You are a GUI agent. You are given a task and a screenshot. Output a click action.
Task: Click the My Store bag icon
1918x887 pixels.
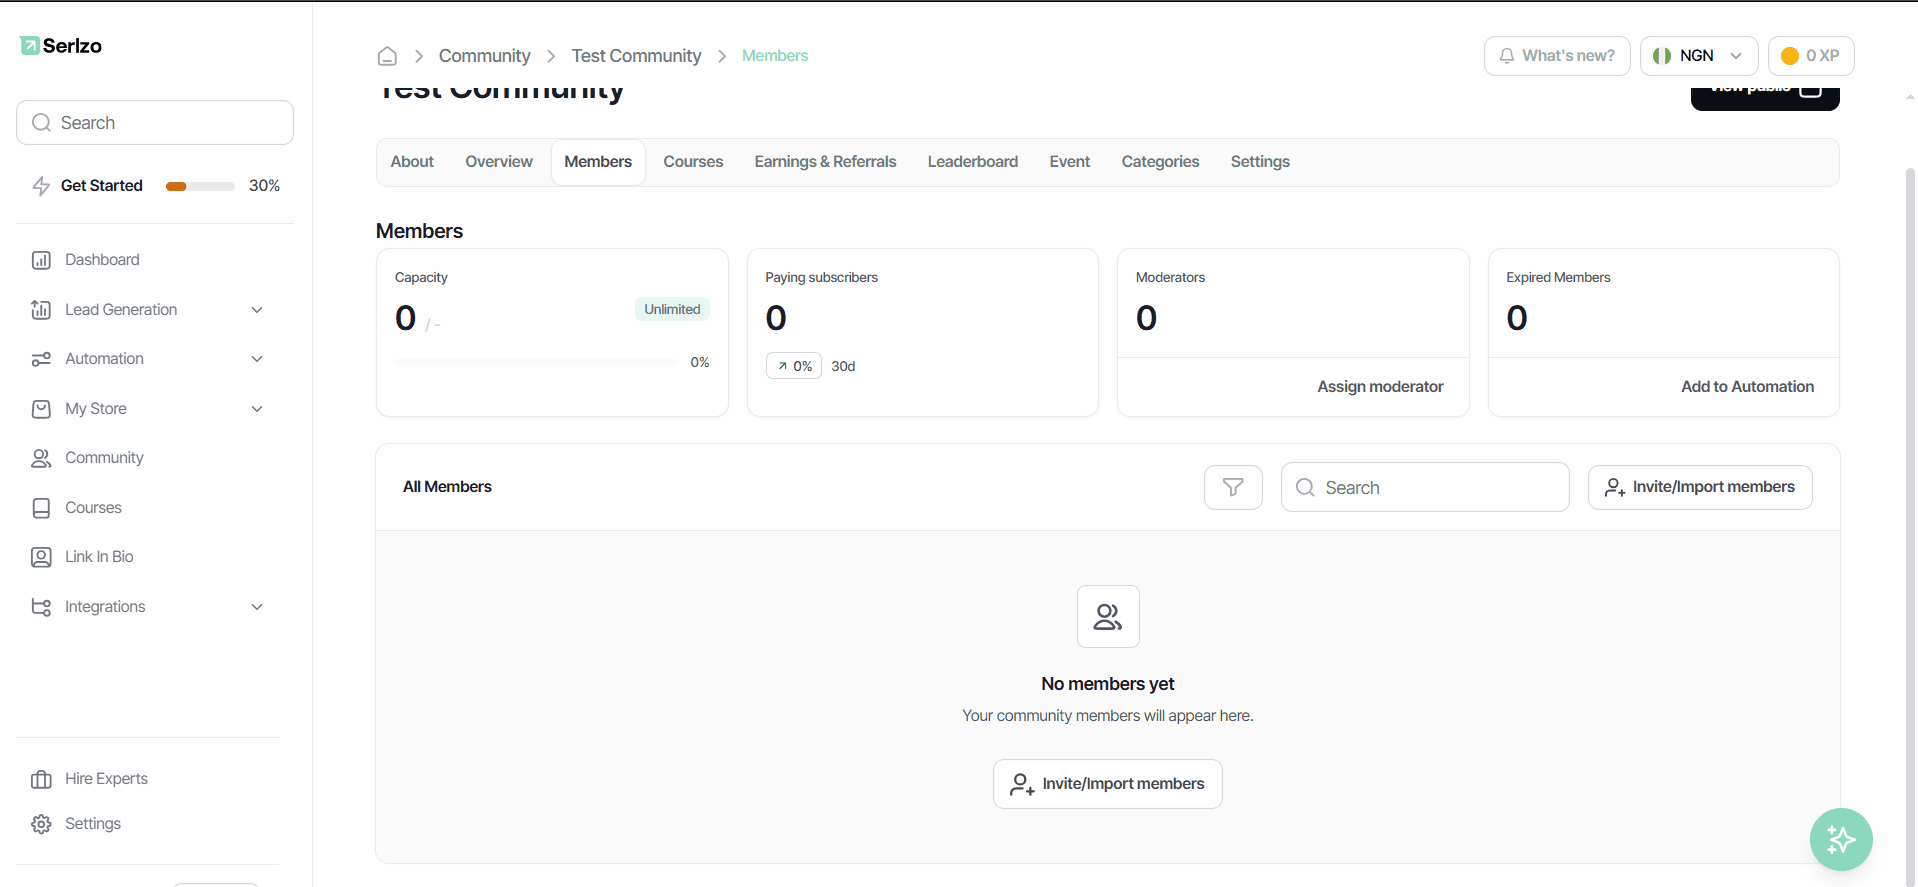click(41, 409)
